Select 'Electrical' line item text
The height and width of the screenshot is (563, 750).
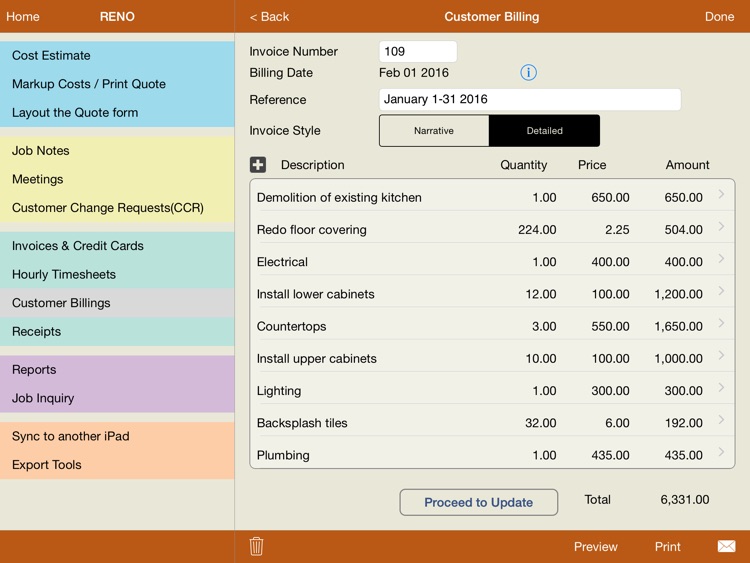[282, 262]
